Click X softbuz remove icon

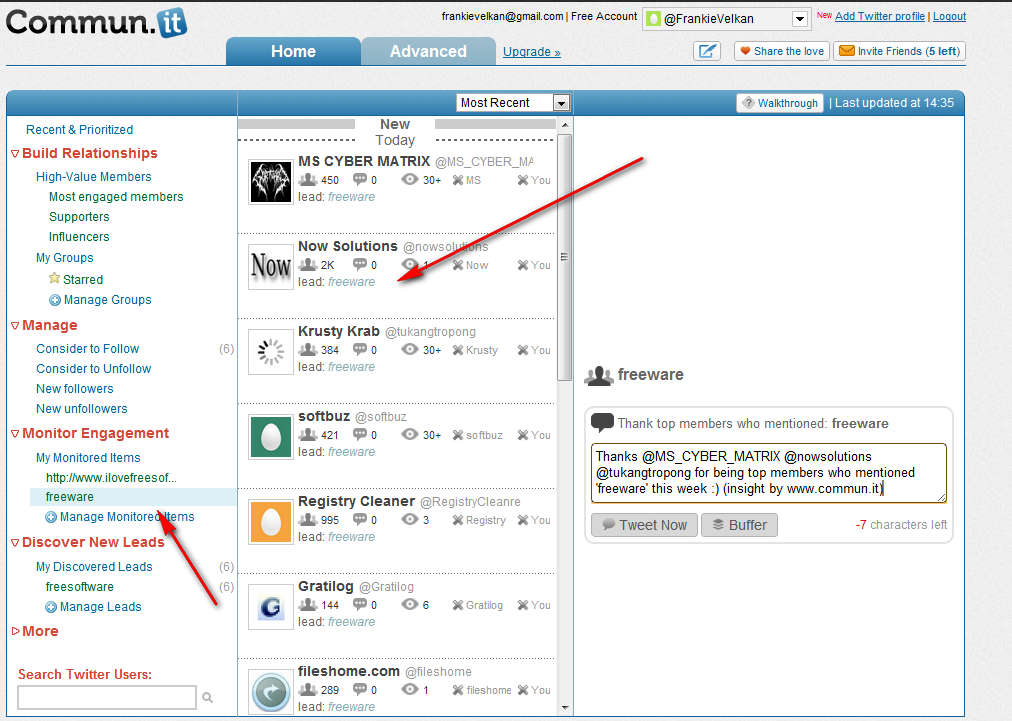[458, 435]
